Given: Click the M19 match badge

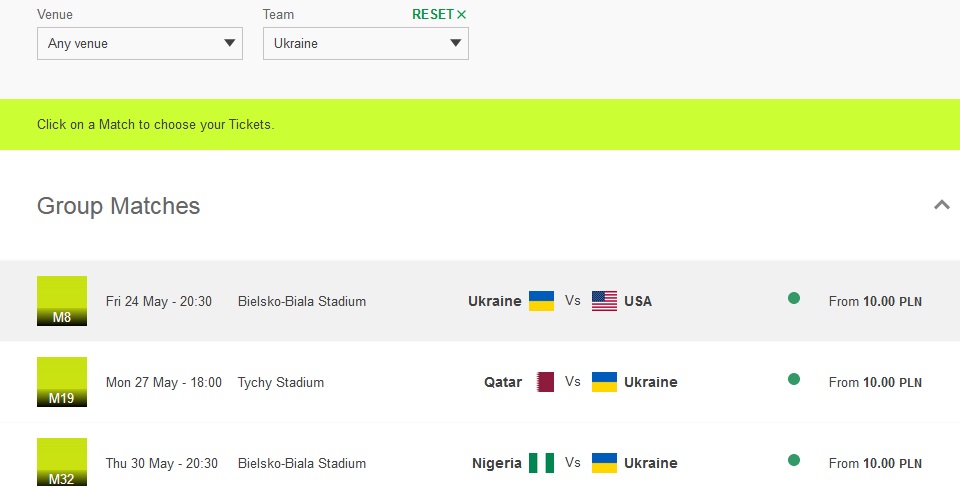Looking at the screenshot, I should pyautogui.click(x=62, y=382).
